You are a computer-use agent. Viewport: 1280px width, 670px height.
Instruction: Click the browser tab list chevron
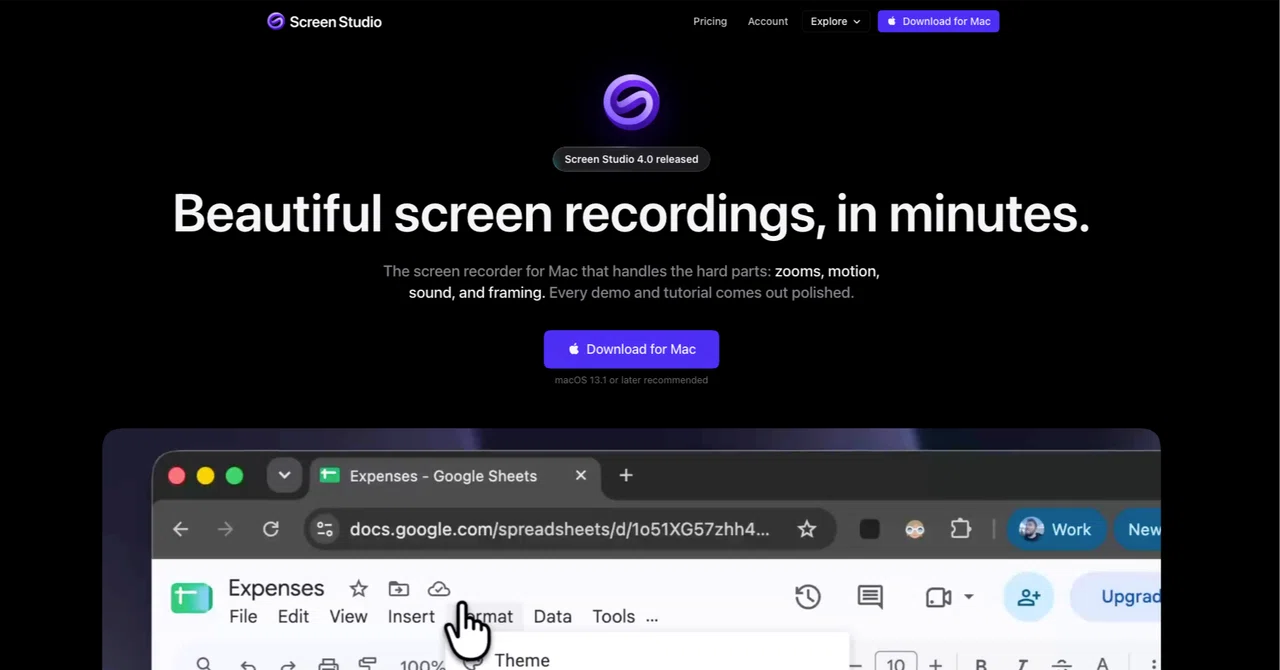(x=284, y=475)
